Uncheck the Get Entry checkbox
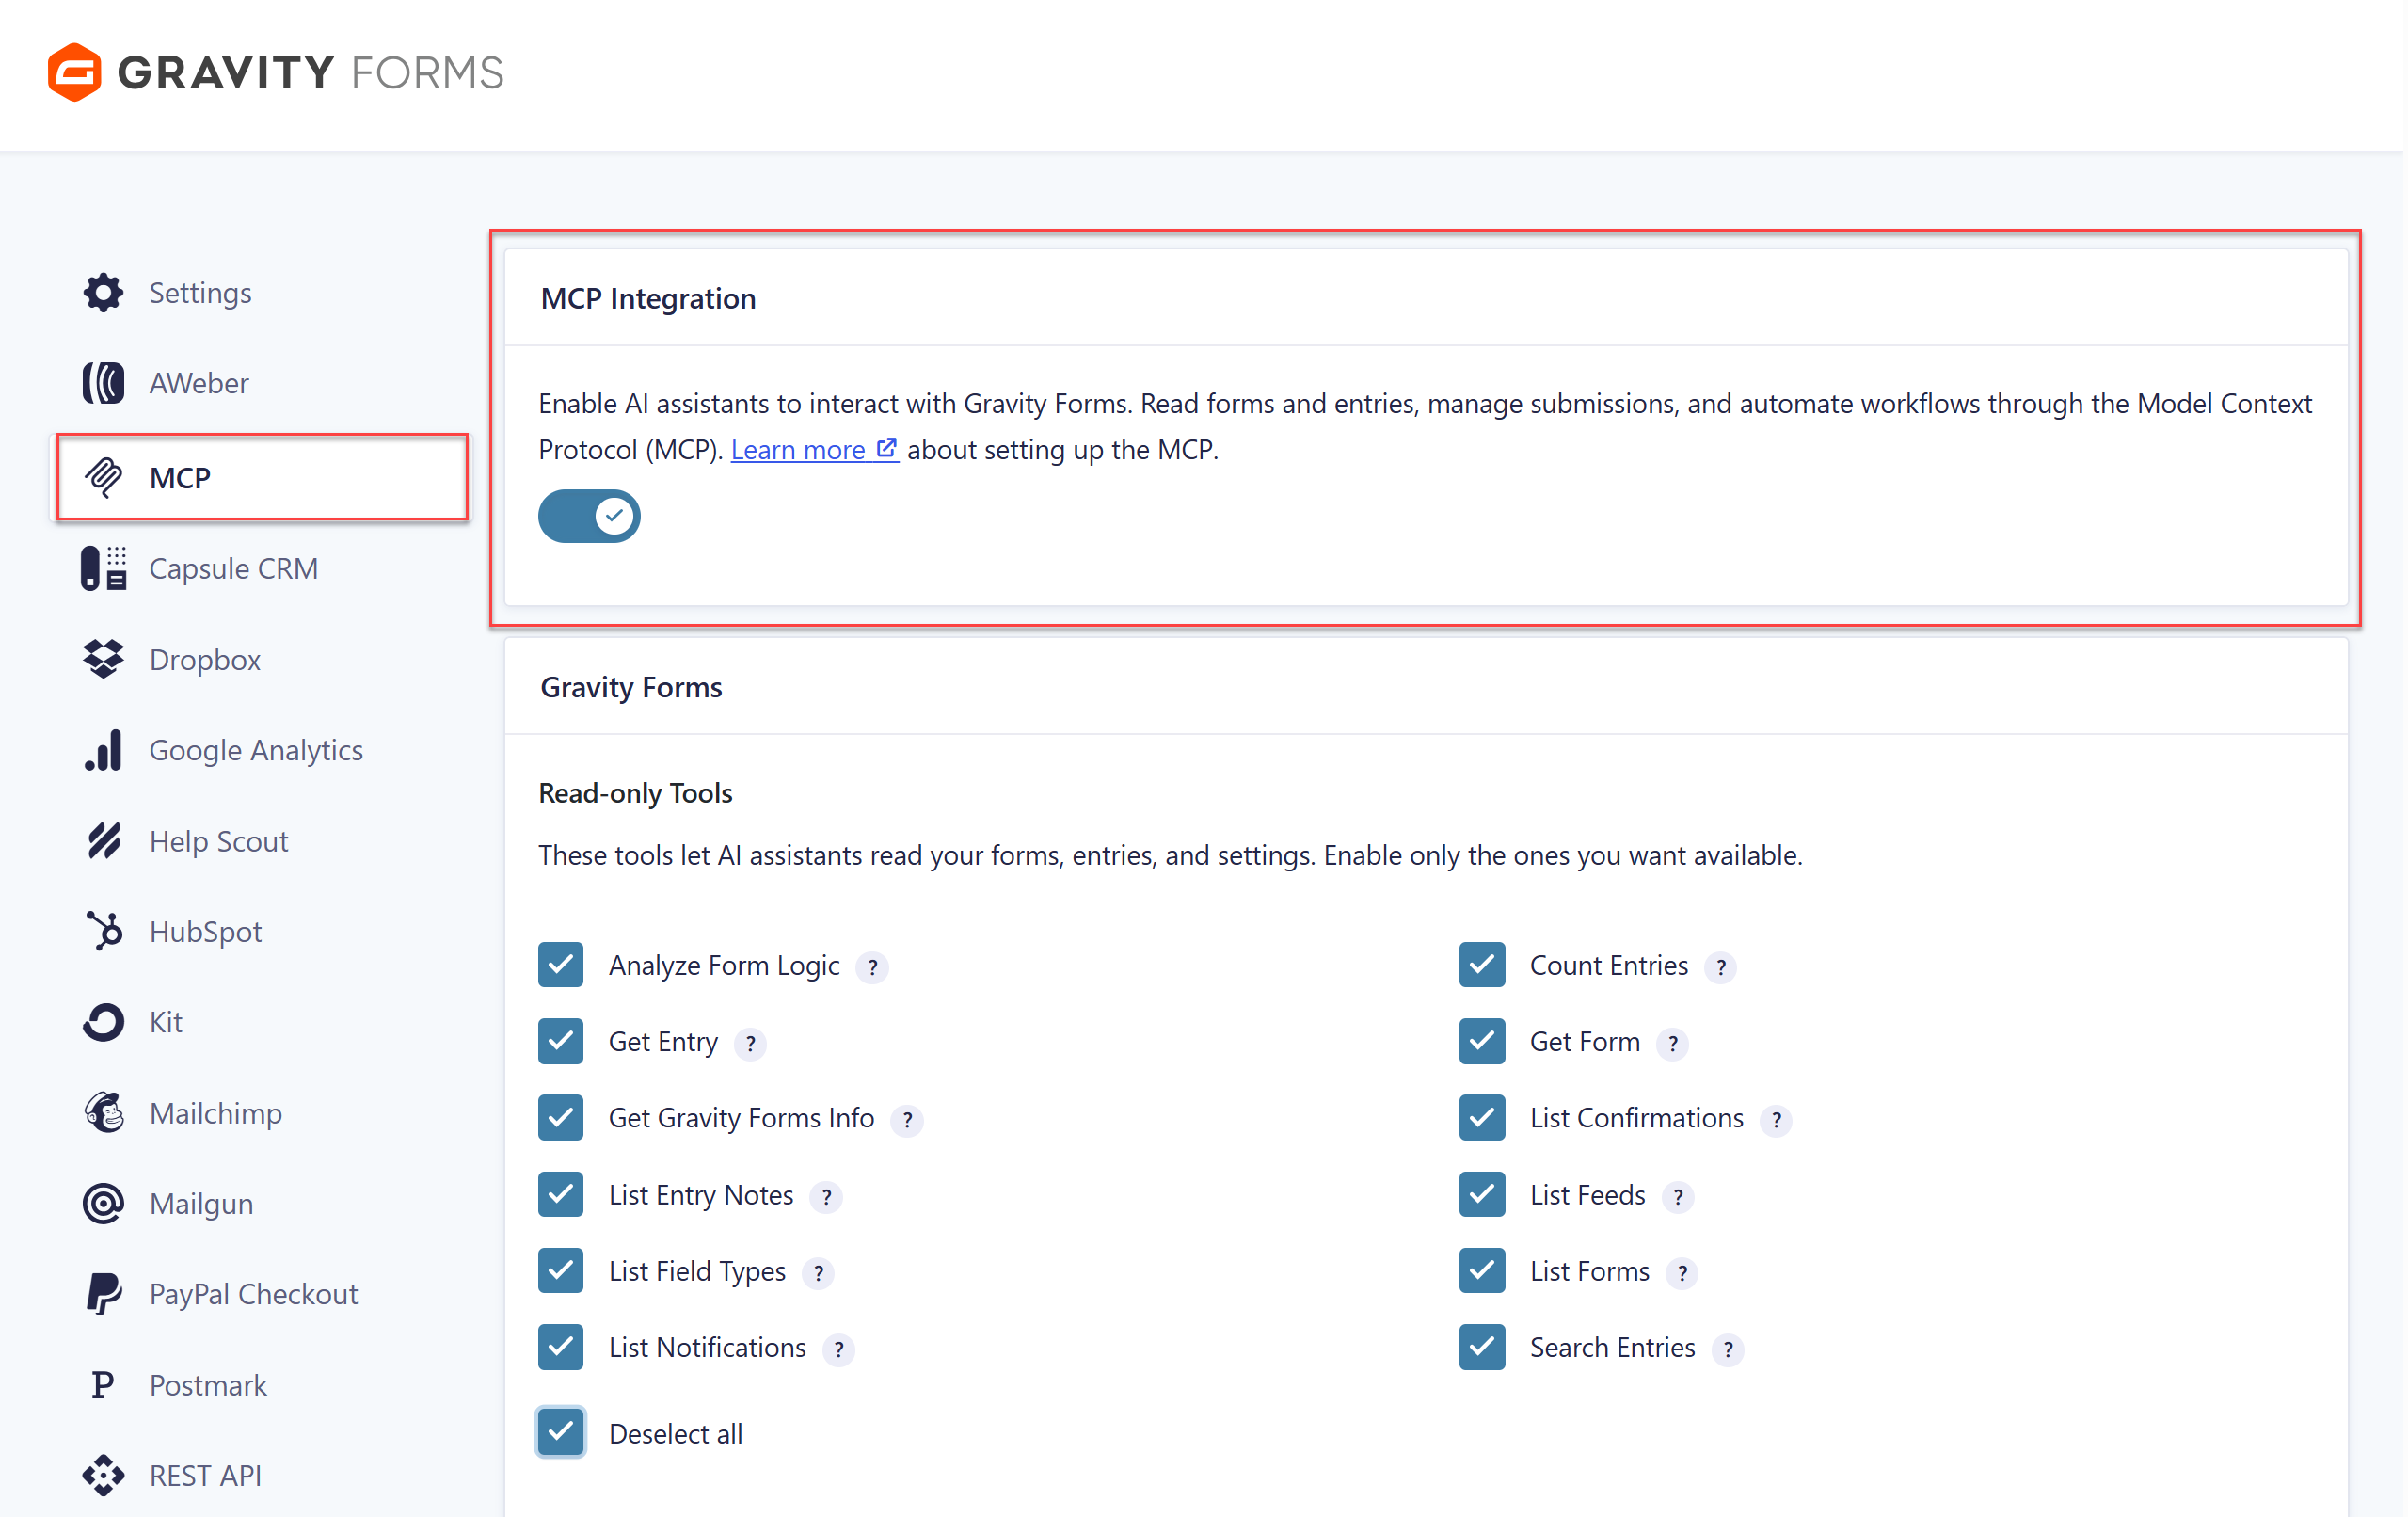The width and height of the screenshot is (2408, 1517). (x=561, y=1041)
